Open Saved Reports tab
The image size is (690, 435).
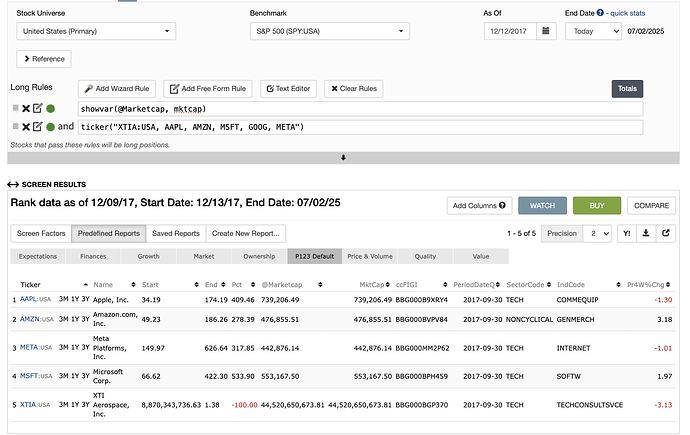tap(176, 234)
